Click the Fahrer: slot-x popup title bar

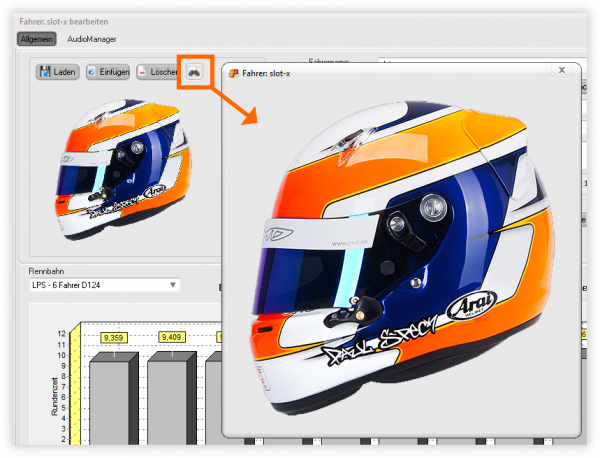pos(400,72)
